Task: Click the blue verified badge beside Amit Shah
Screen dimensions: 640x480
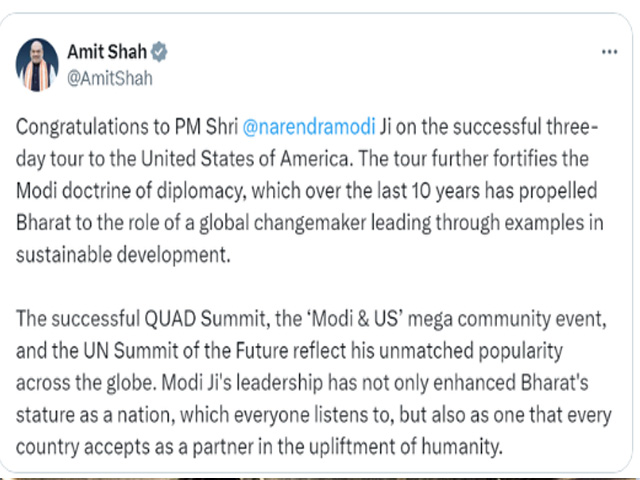Action: [159, 52]
